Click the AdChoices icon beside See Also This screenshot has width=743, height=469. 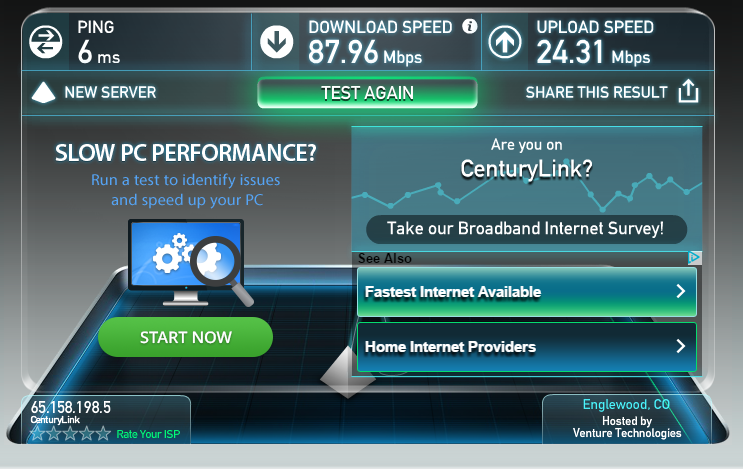click(x=694, y=258)
